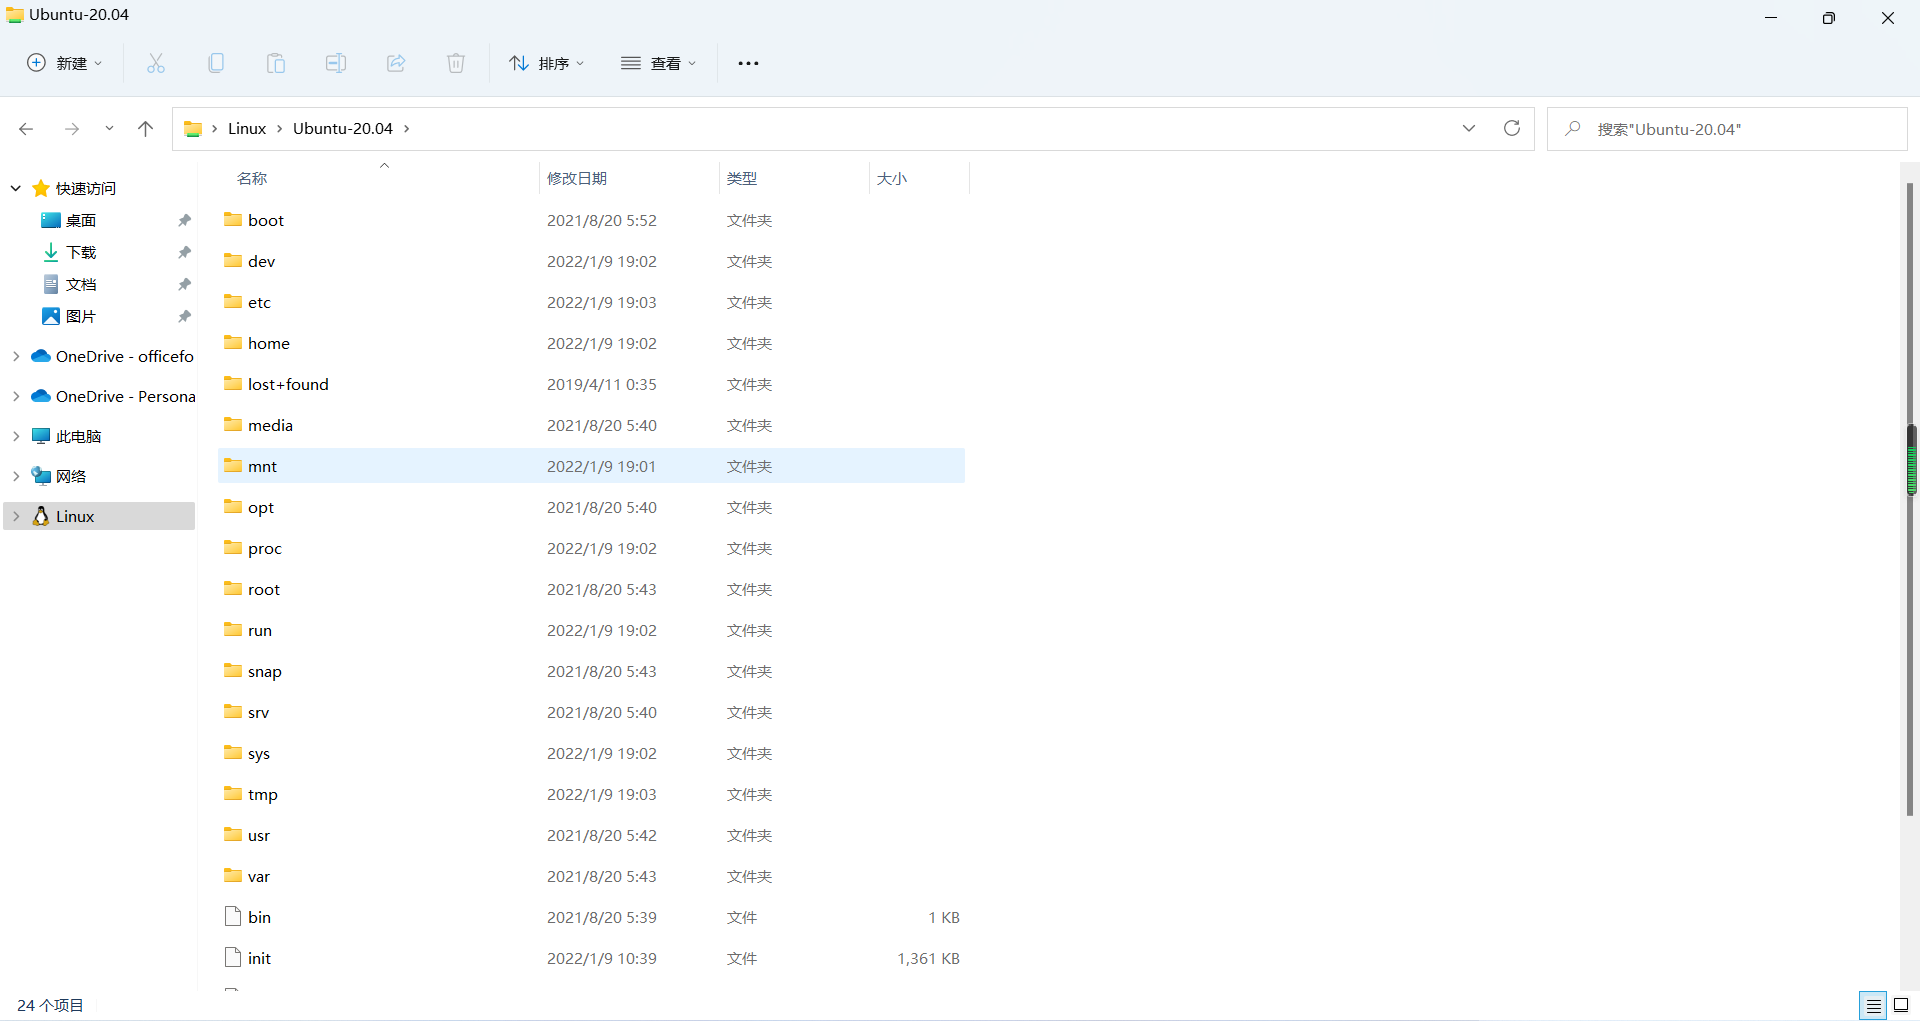Click the search magnifier icon
The width and height of the screenshot is (1920, 1021).
pos(1573,128)
